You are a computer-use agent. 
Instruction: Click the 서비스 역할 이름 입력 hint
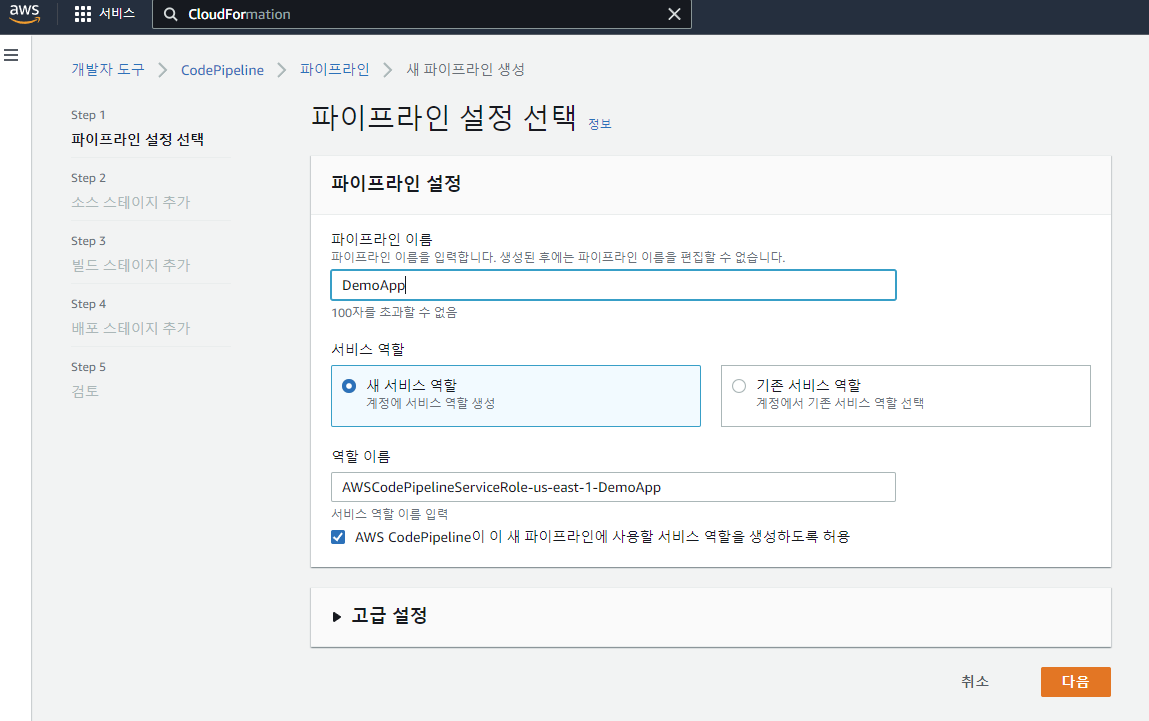pos(390,514)
